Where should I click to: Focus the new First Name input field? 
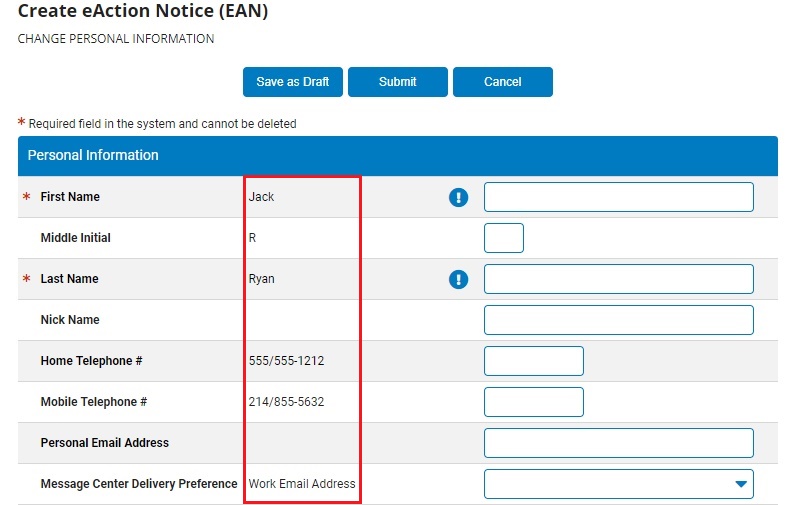tap(618, 197)
